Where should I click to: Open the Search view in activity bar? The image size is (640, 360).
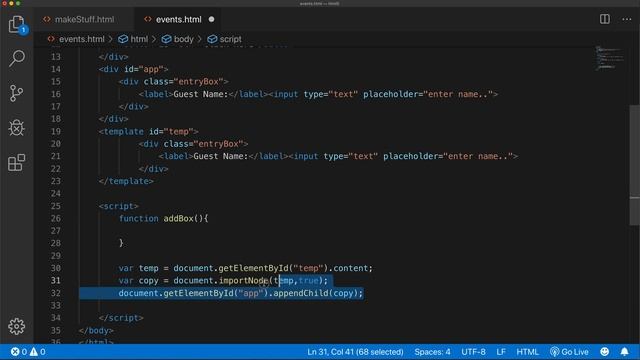coord(16,58)
